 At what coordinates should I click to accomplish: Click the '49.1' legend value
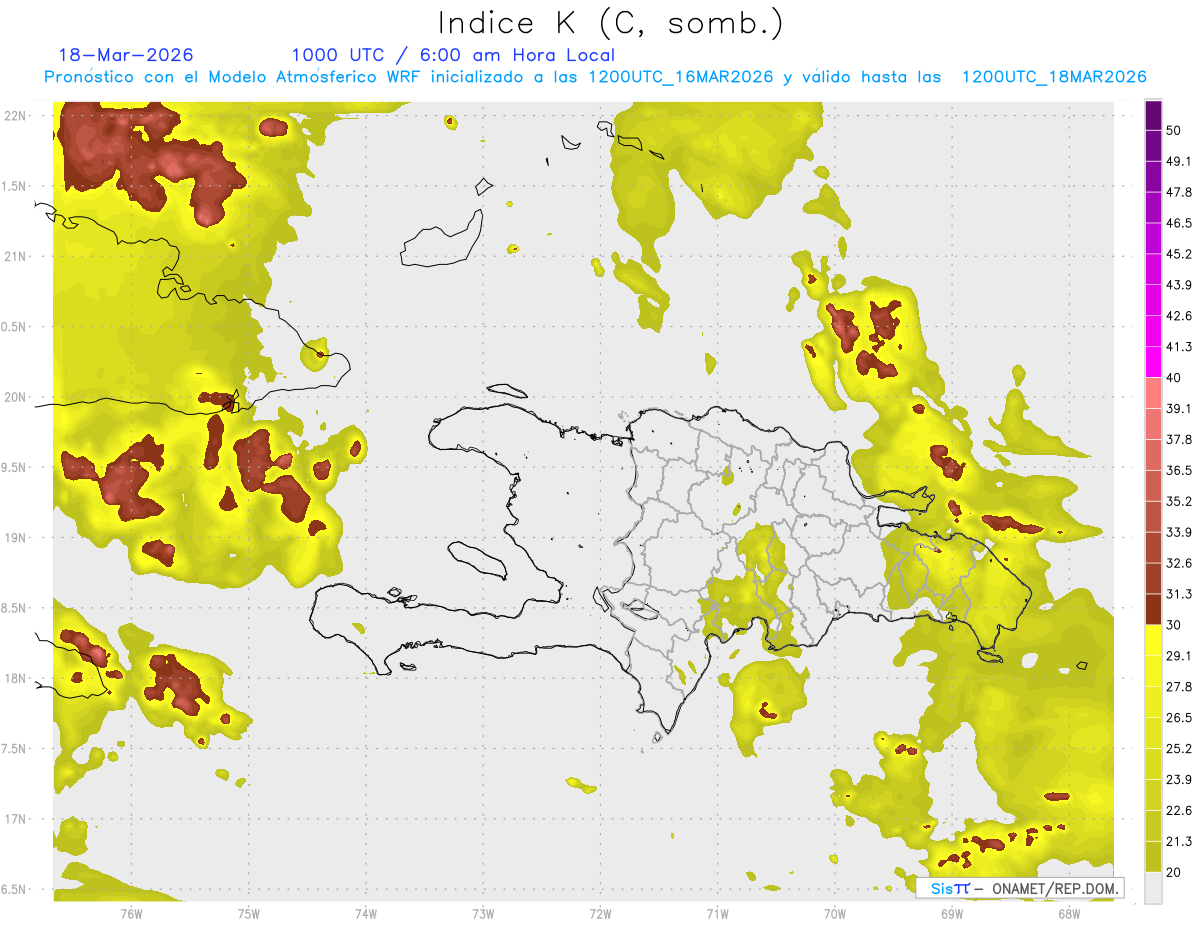pos(1178,161)
